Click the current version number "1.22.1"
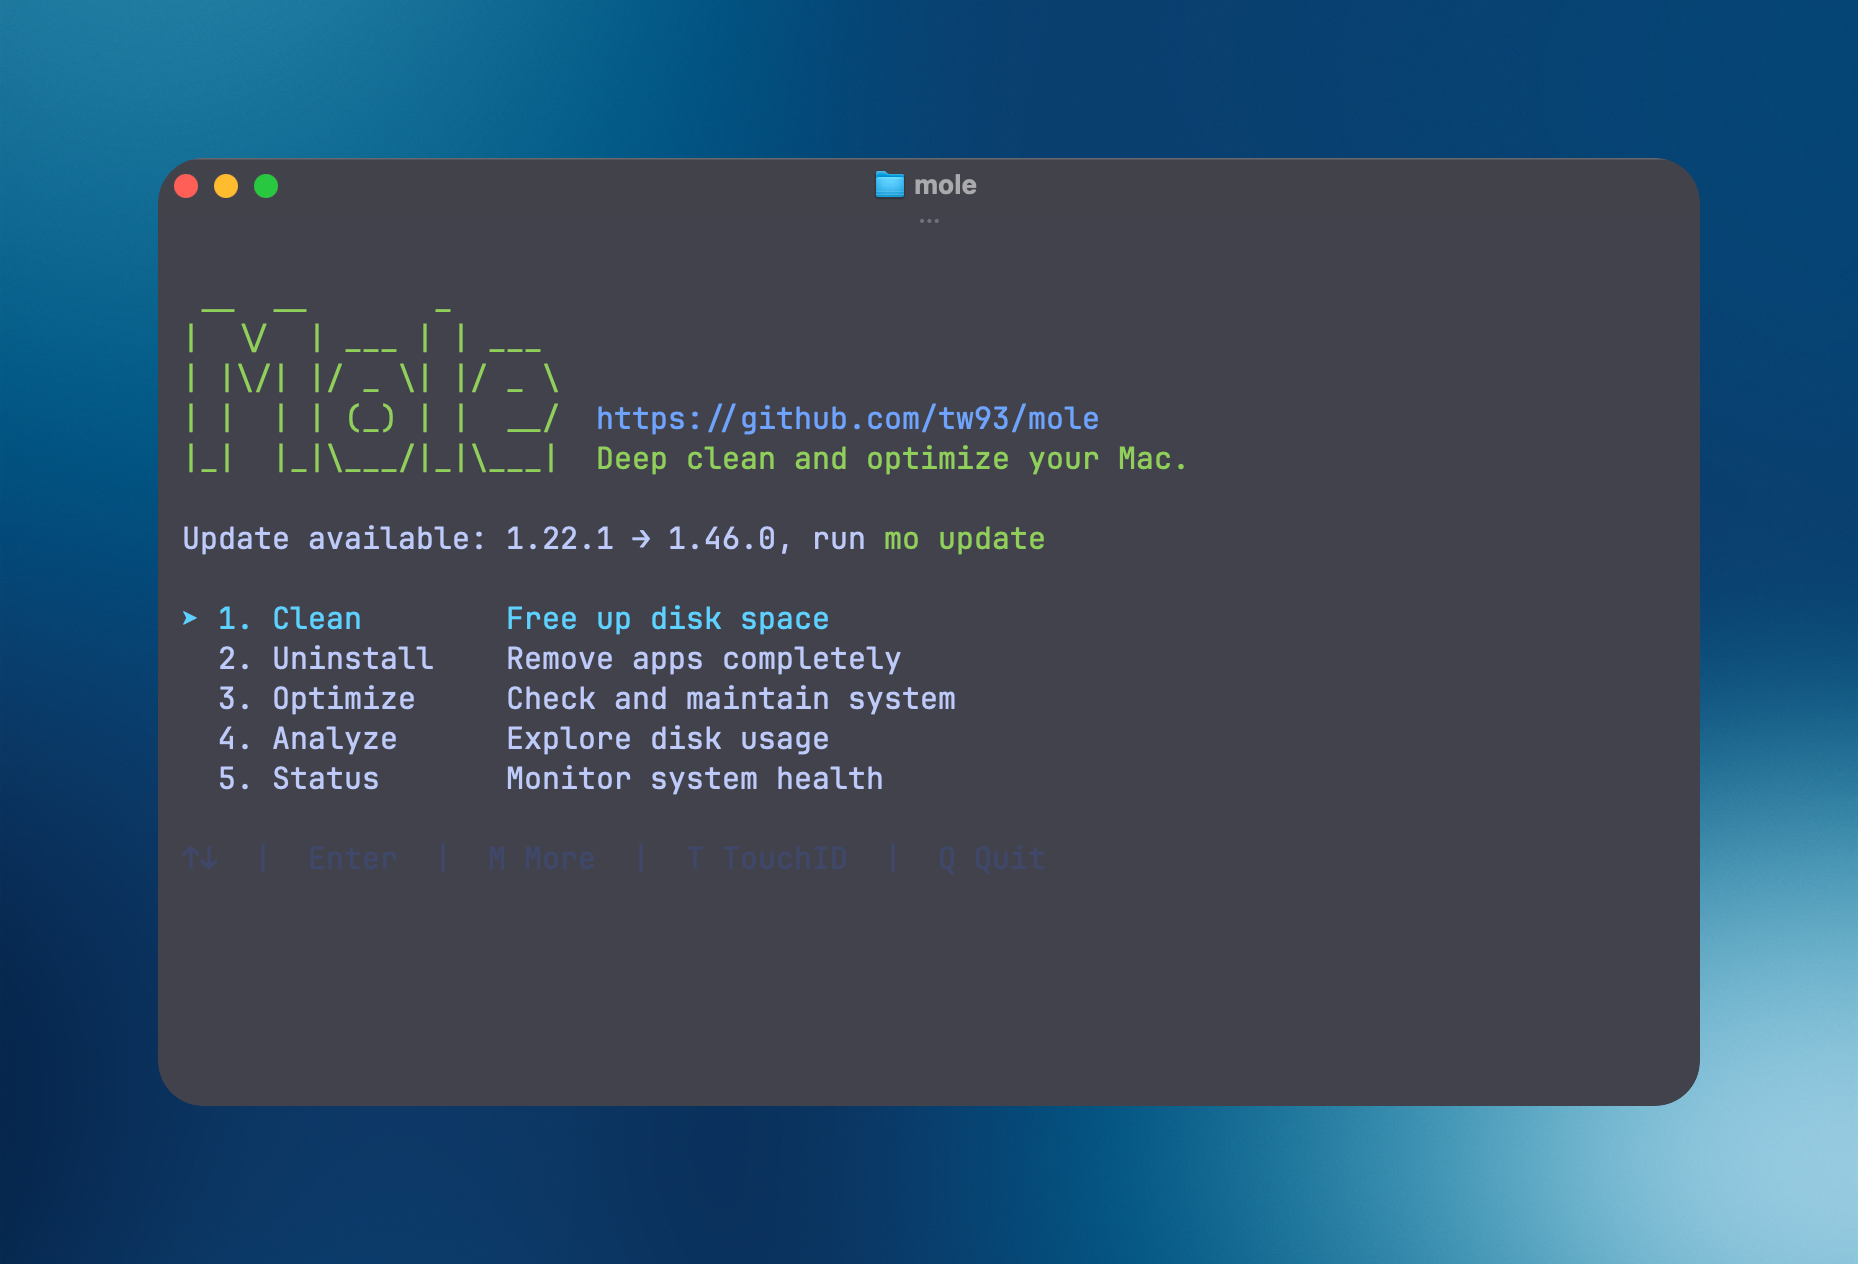The height and width of the screenshot is (1264, 1858). 559,539
